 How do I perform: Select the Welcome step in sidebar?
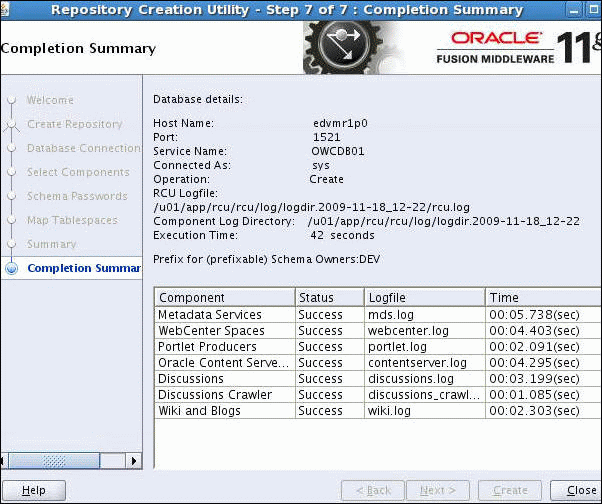coord(50,100)
